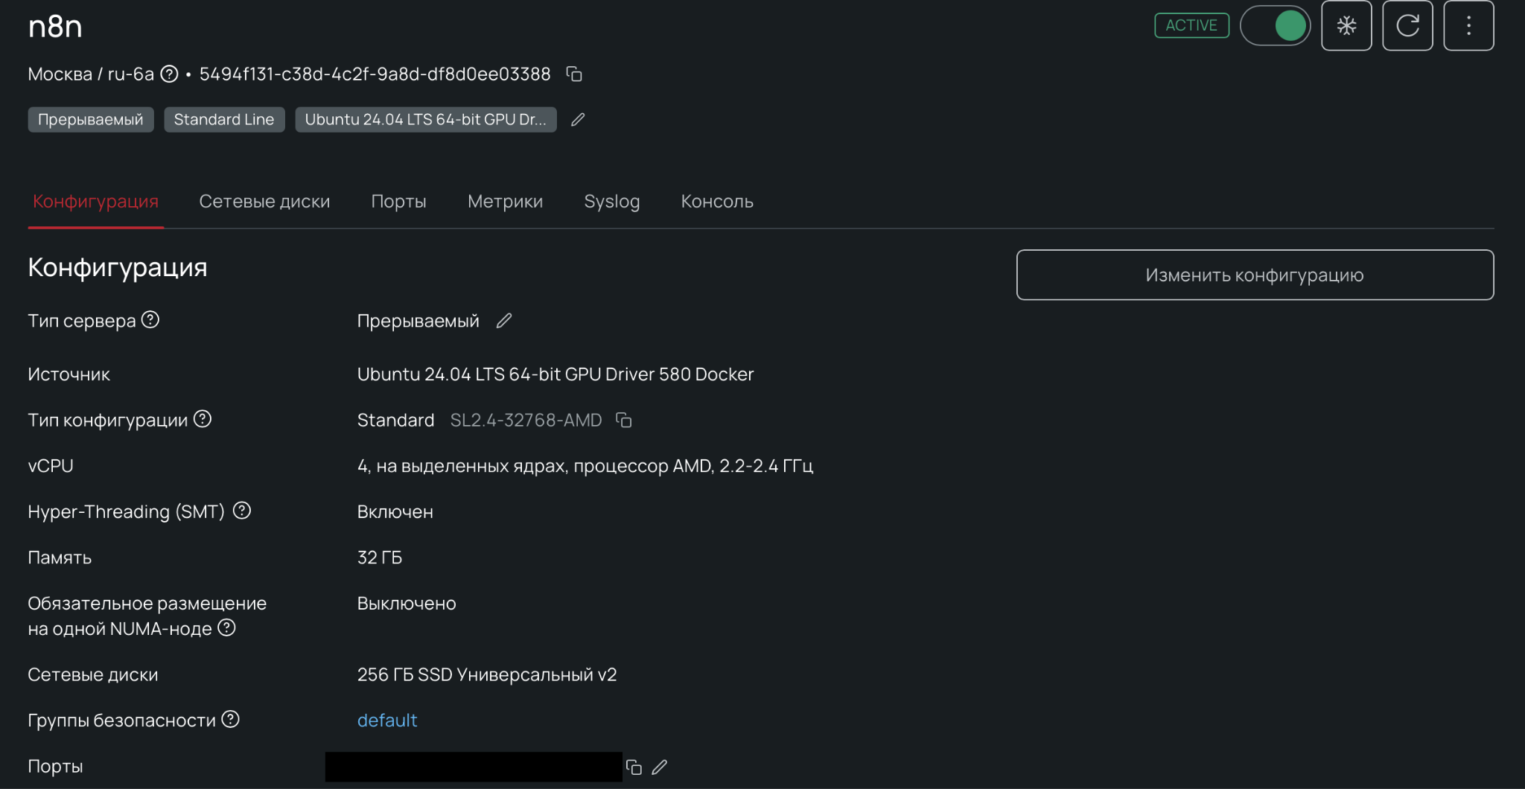
Task: Show help for Тип конфигурации
Action: 202,419
